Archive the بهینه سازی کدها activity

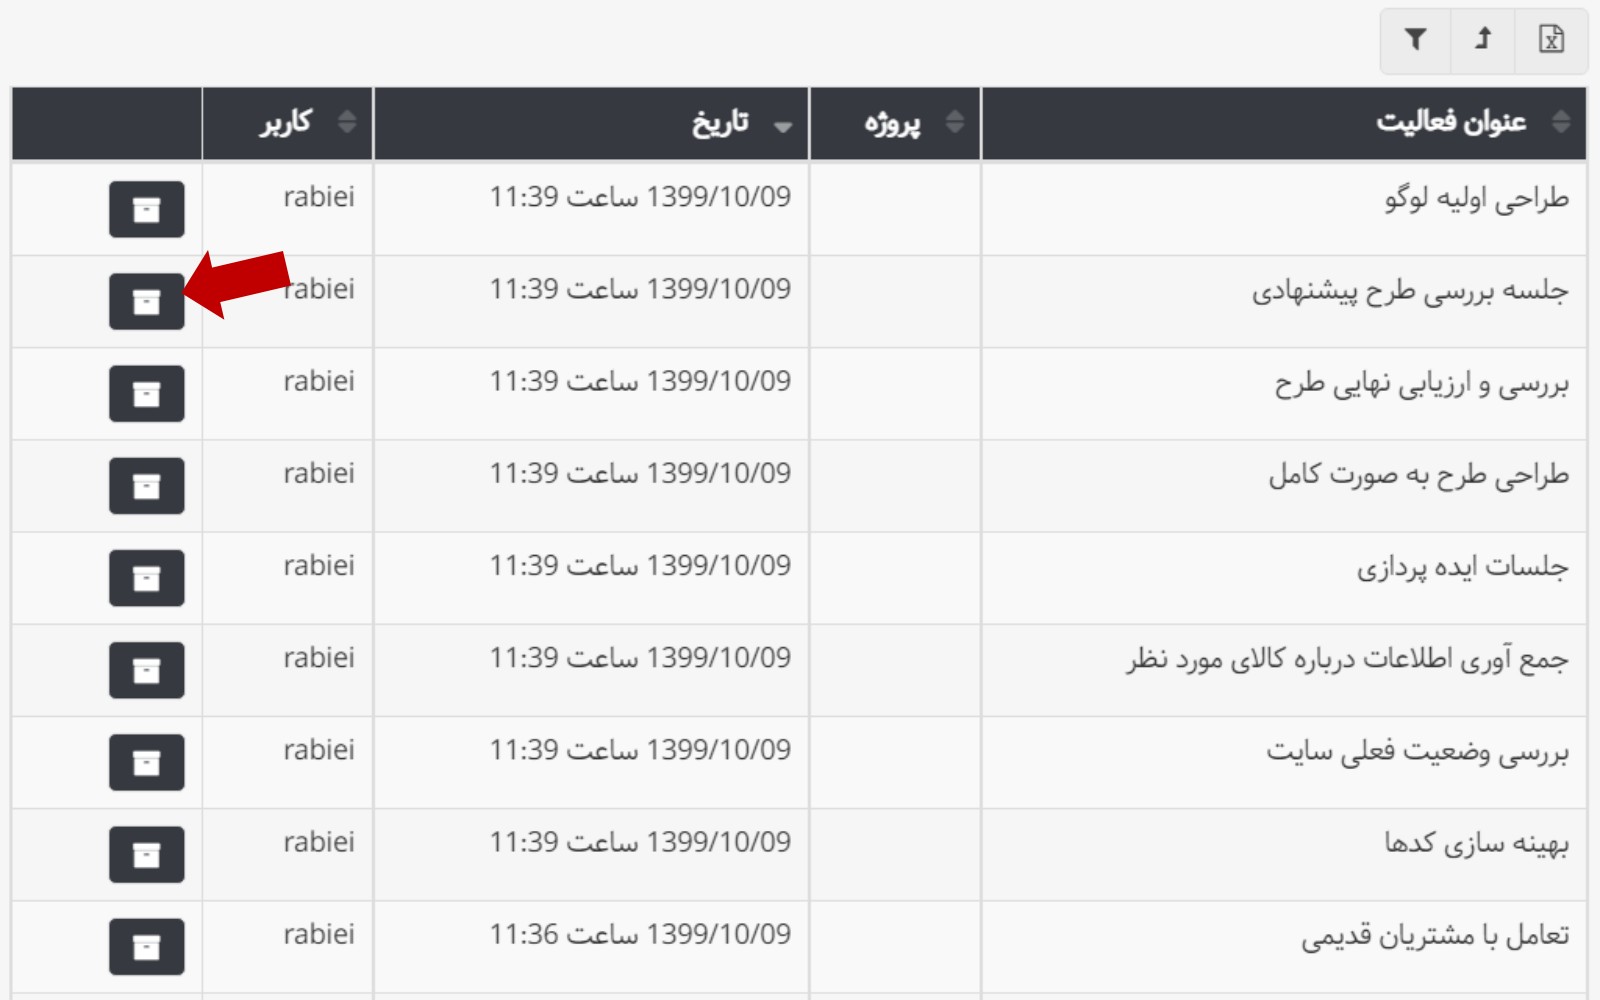[x=147, y=854]
